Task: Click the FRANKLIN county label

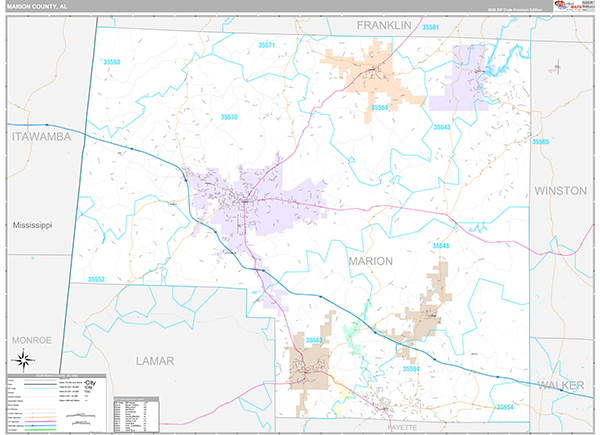Action: (384, 25)
